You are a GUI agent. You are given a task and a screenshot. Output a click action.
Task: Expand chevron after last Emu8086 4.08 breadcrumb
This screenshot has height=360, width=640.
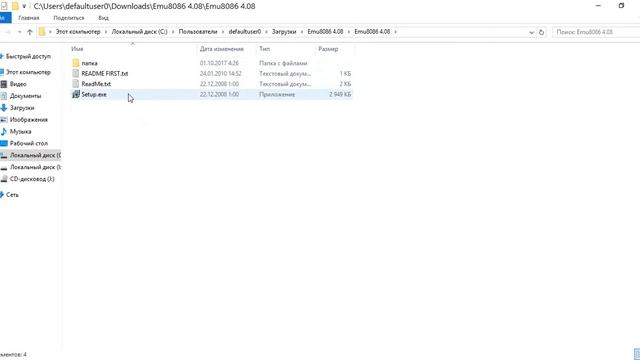[396, 31]
